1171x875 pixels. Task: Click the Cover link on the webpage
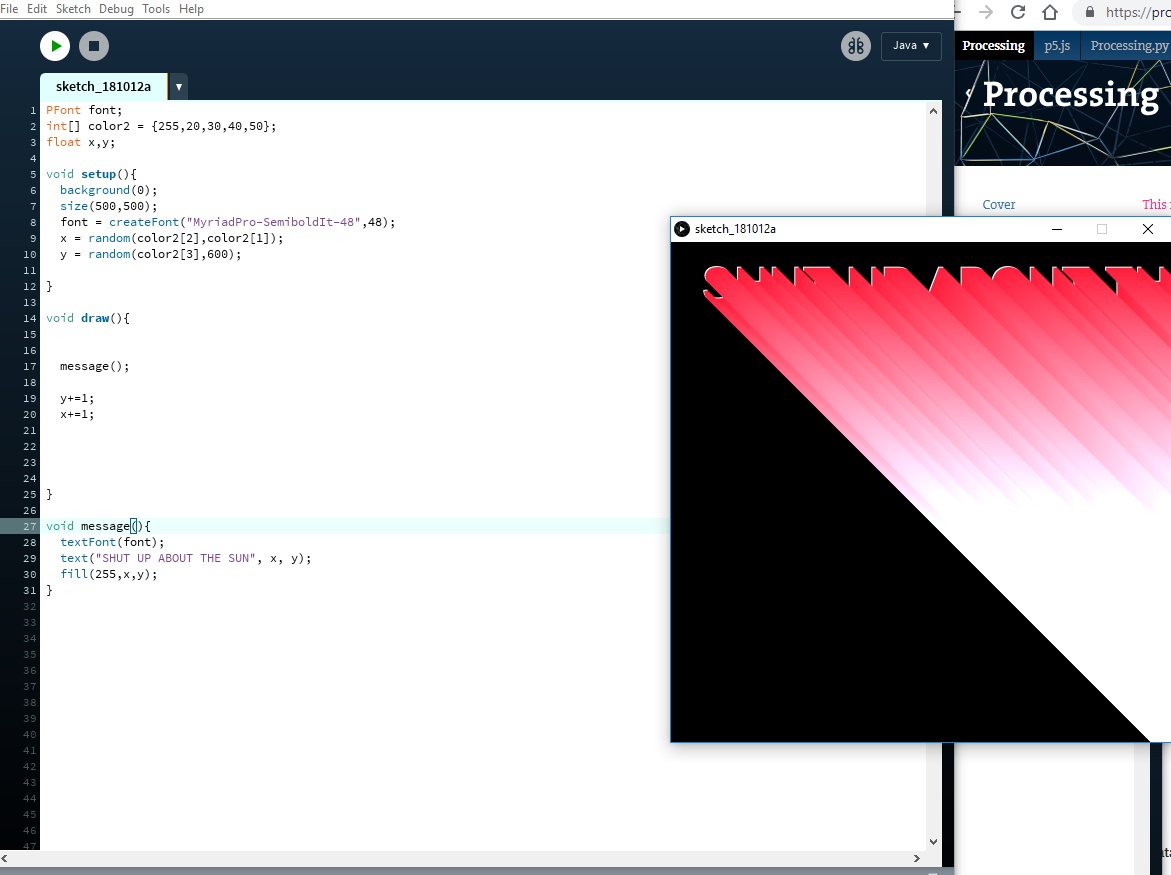point(999,205)
